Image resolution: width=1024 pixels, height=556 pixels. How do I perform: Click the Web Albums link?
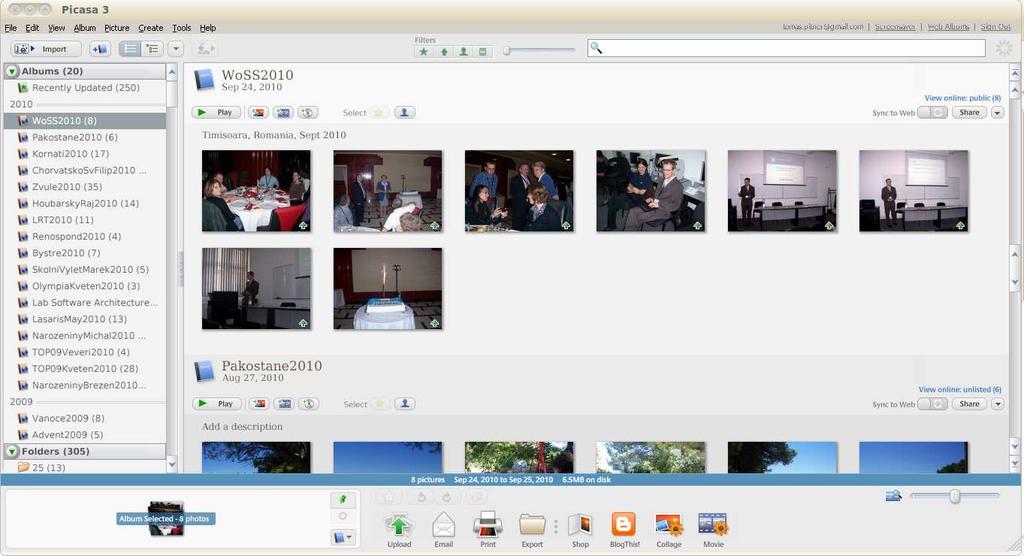(948, 27)
